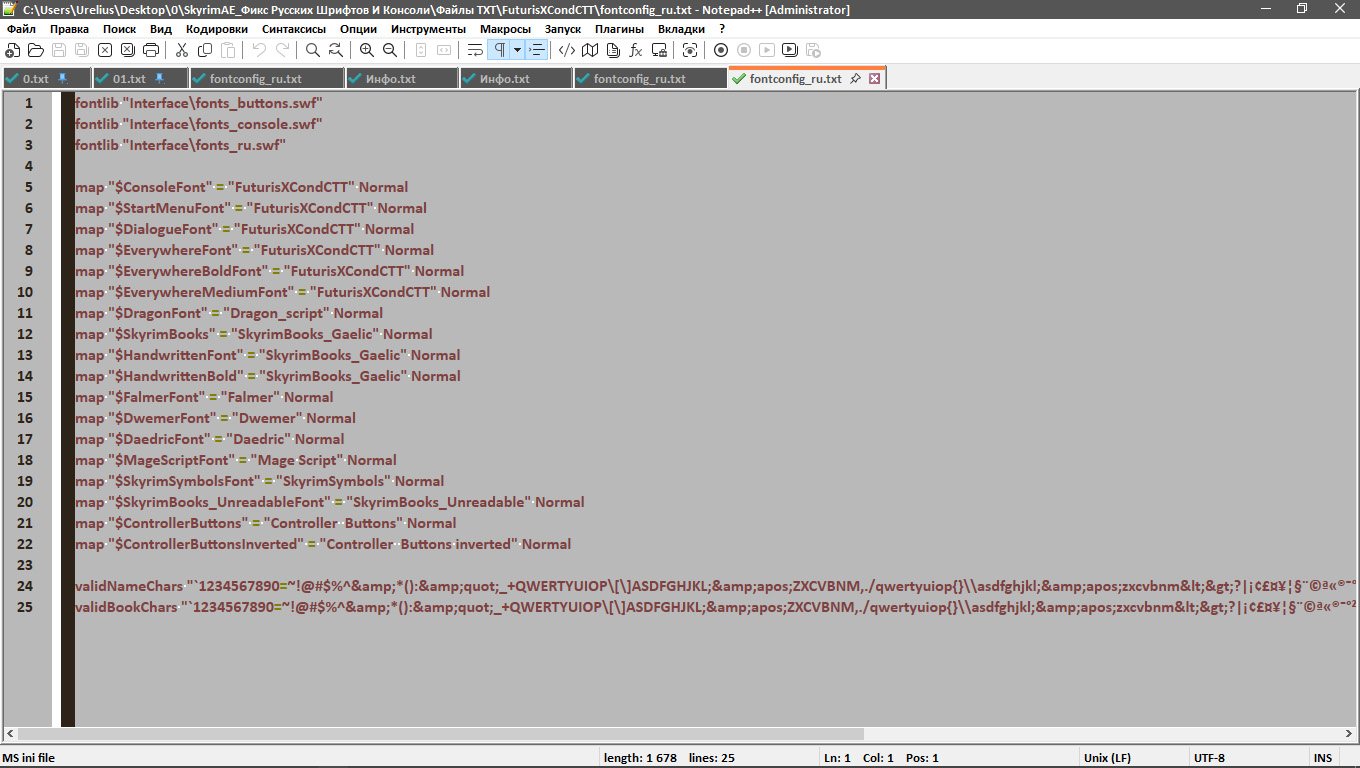This screenshot has height=768, width=1360.
Task: Toggle the indent guide button
Action: point(538,50)
